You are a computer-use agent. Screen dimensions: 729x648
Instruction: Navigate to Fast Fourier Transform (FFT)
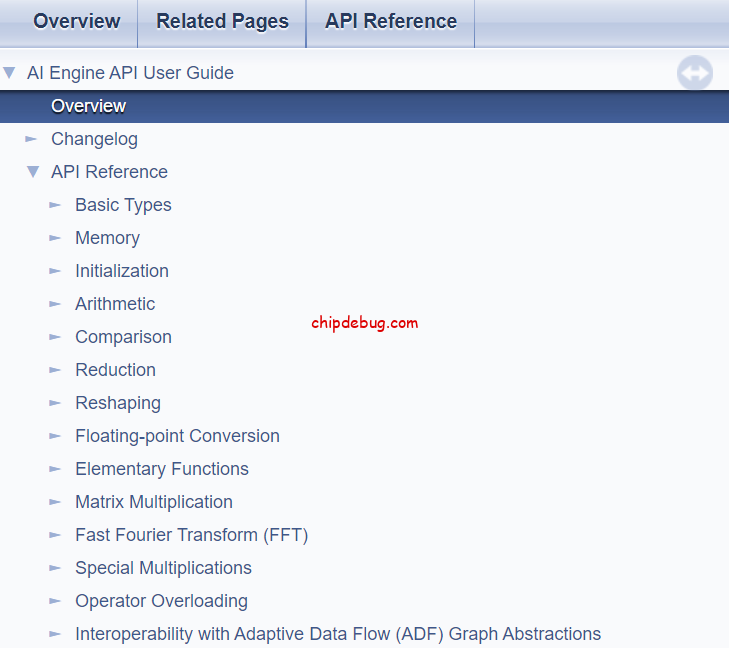[191, 535]
